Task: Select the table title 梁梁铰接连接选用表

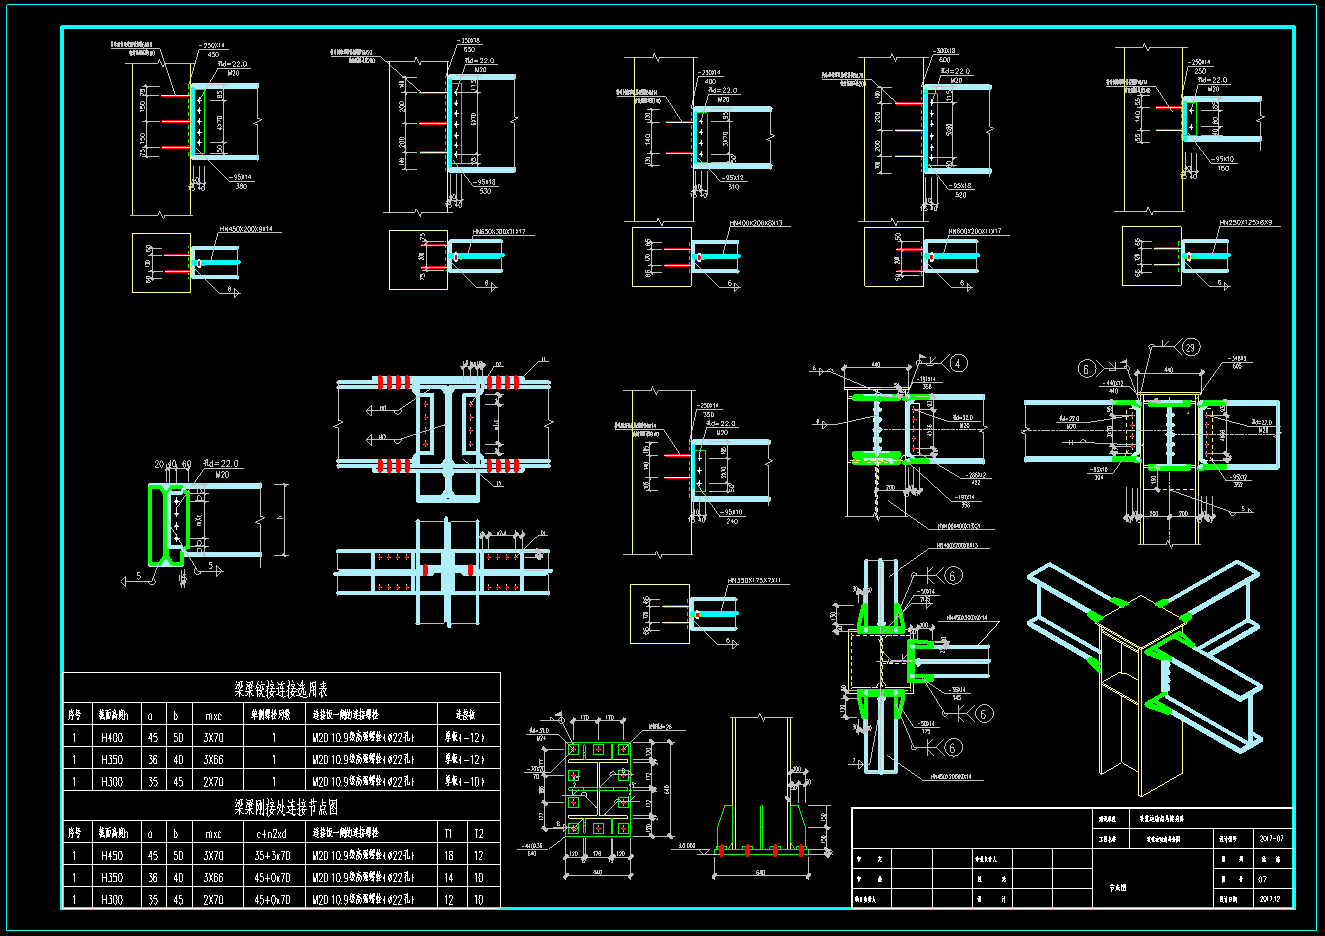Action: 282,690
